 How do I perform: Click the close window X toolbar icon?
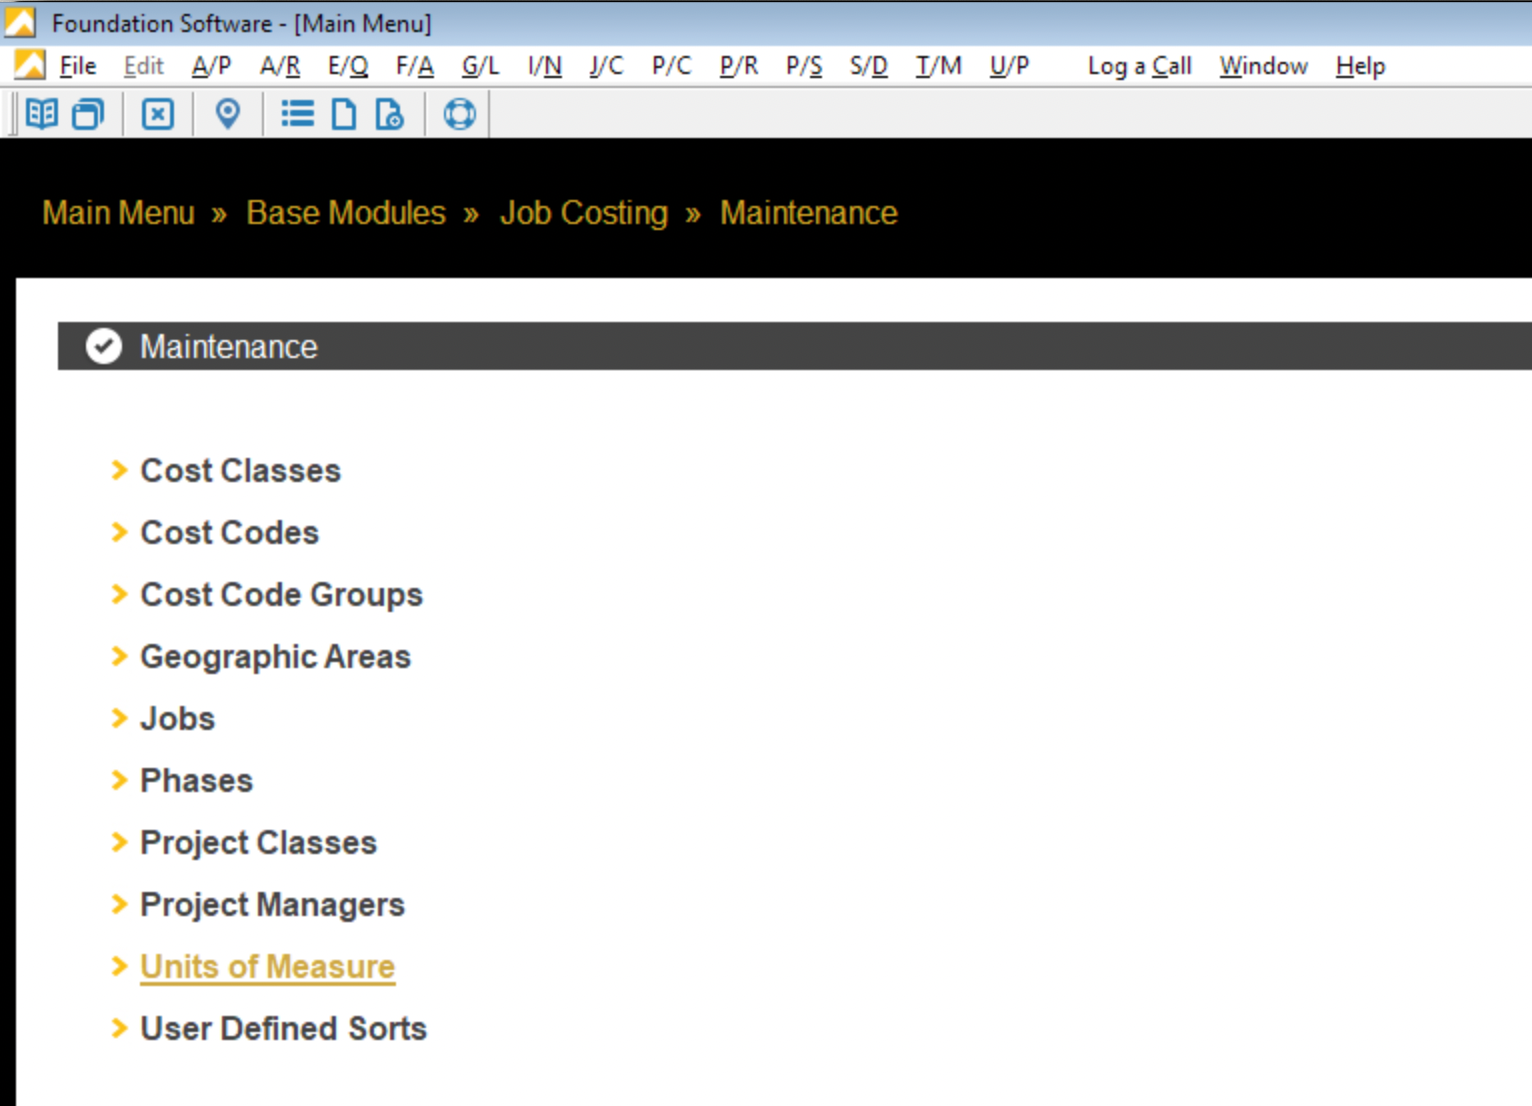coord(158,114)
